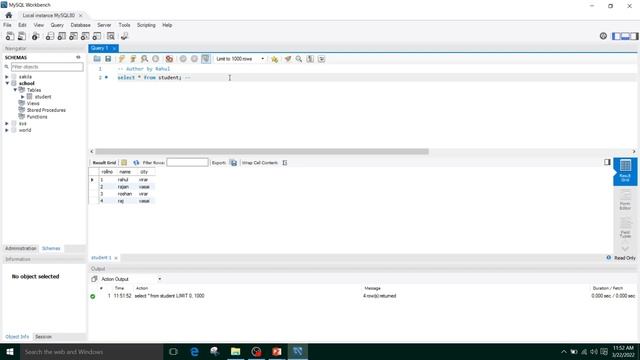The width and height of the screenshot is (640, 360).
Task: Switch to the Administration tab
Action: pyautogui.click(x=21, y=248)
